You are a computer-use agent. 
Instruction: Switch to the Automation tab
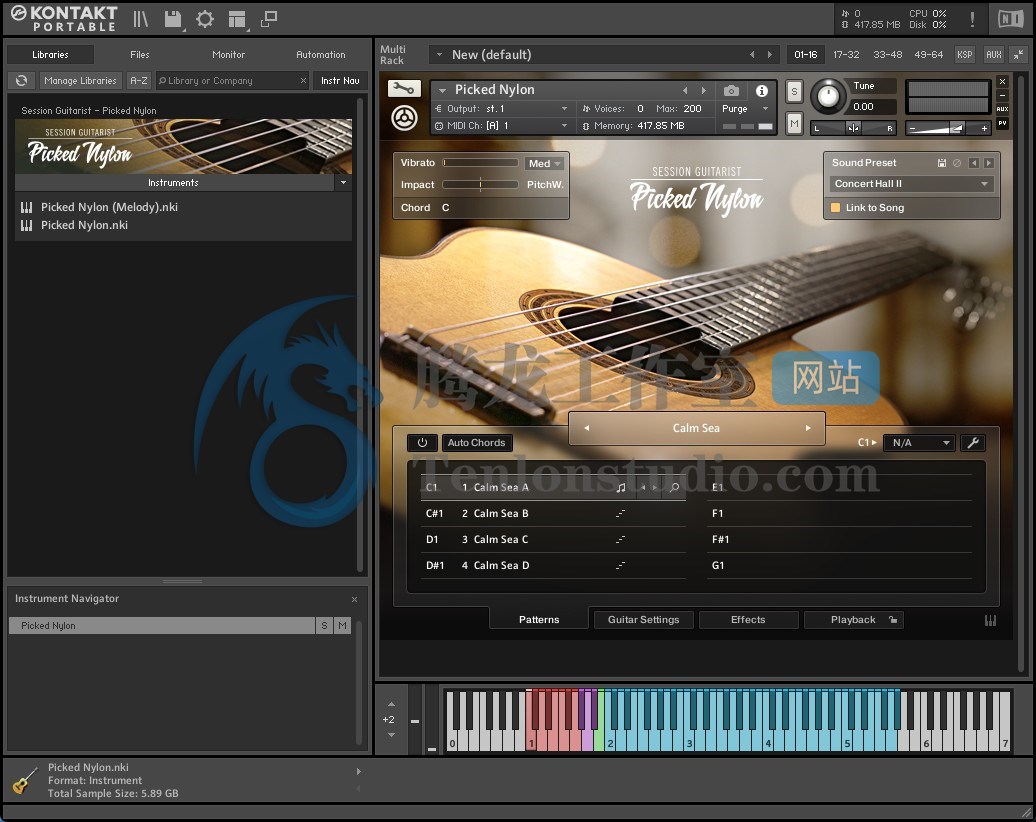[x=320, y=55]
